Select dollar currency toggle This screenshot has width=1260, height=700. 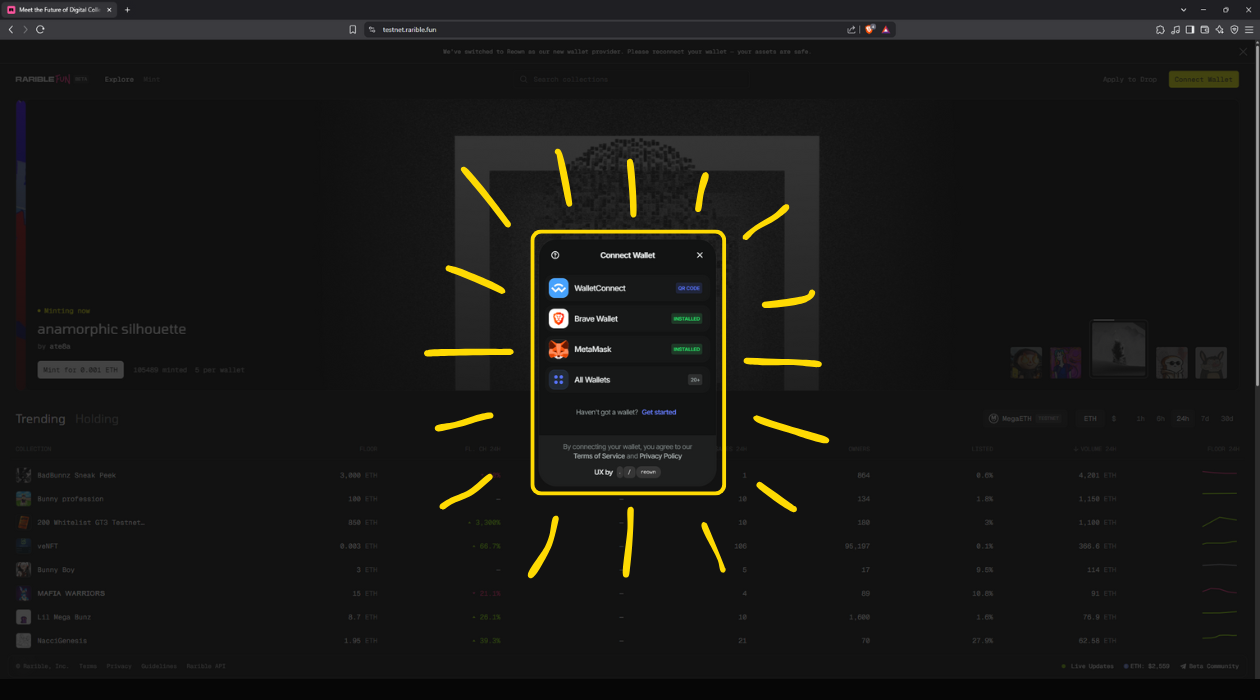[x=1113, y=418]
